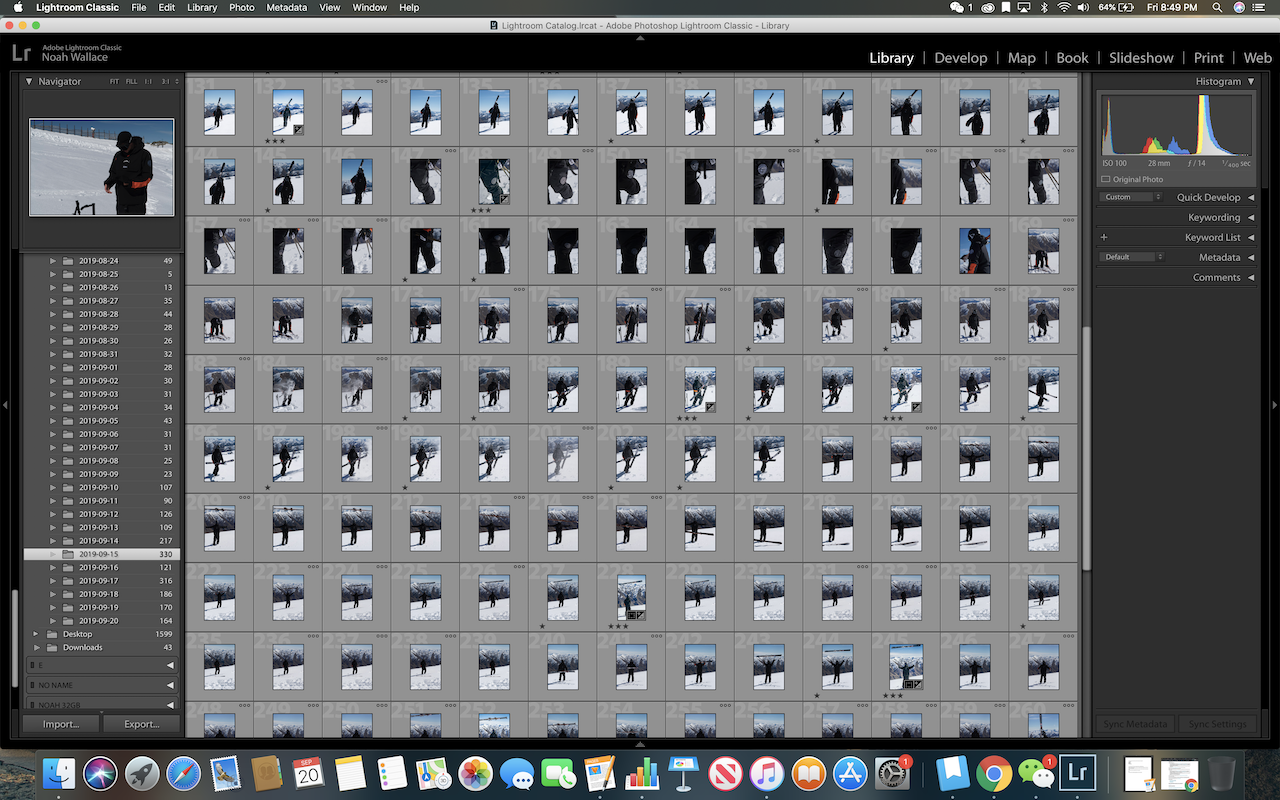Open the Book module

point(1072,58)
